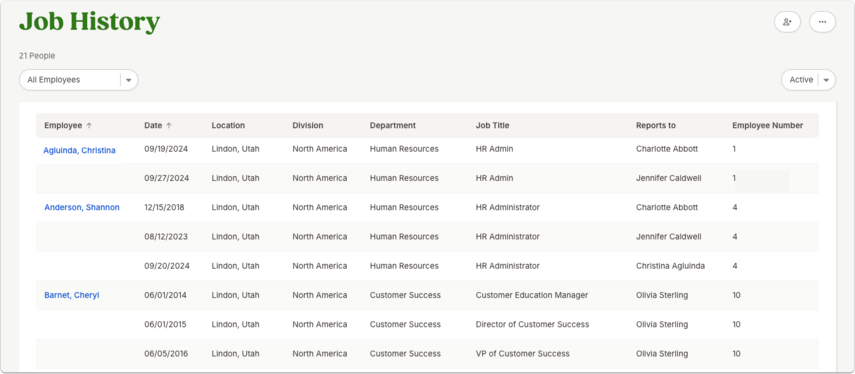This screenshot has width=855, height=374.
Task: Open Agluinda, Christina employee link
Action: point(80,150)
